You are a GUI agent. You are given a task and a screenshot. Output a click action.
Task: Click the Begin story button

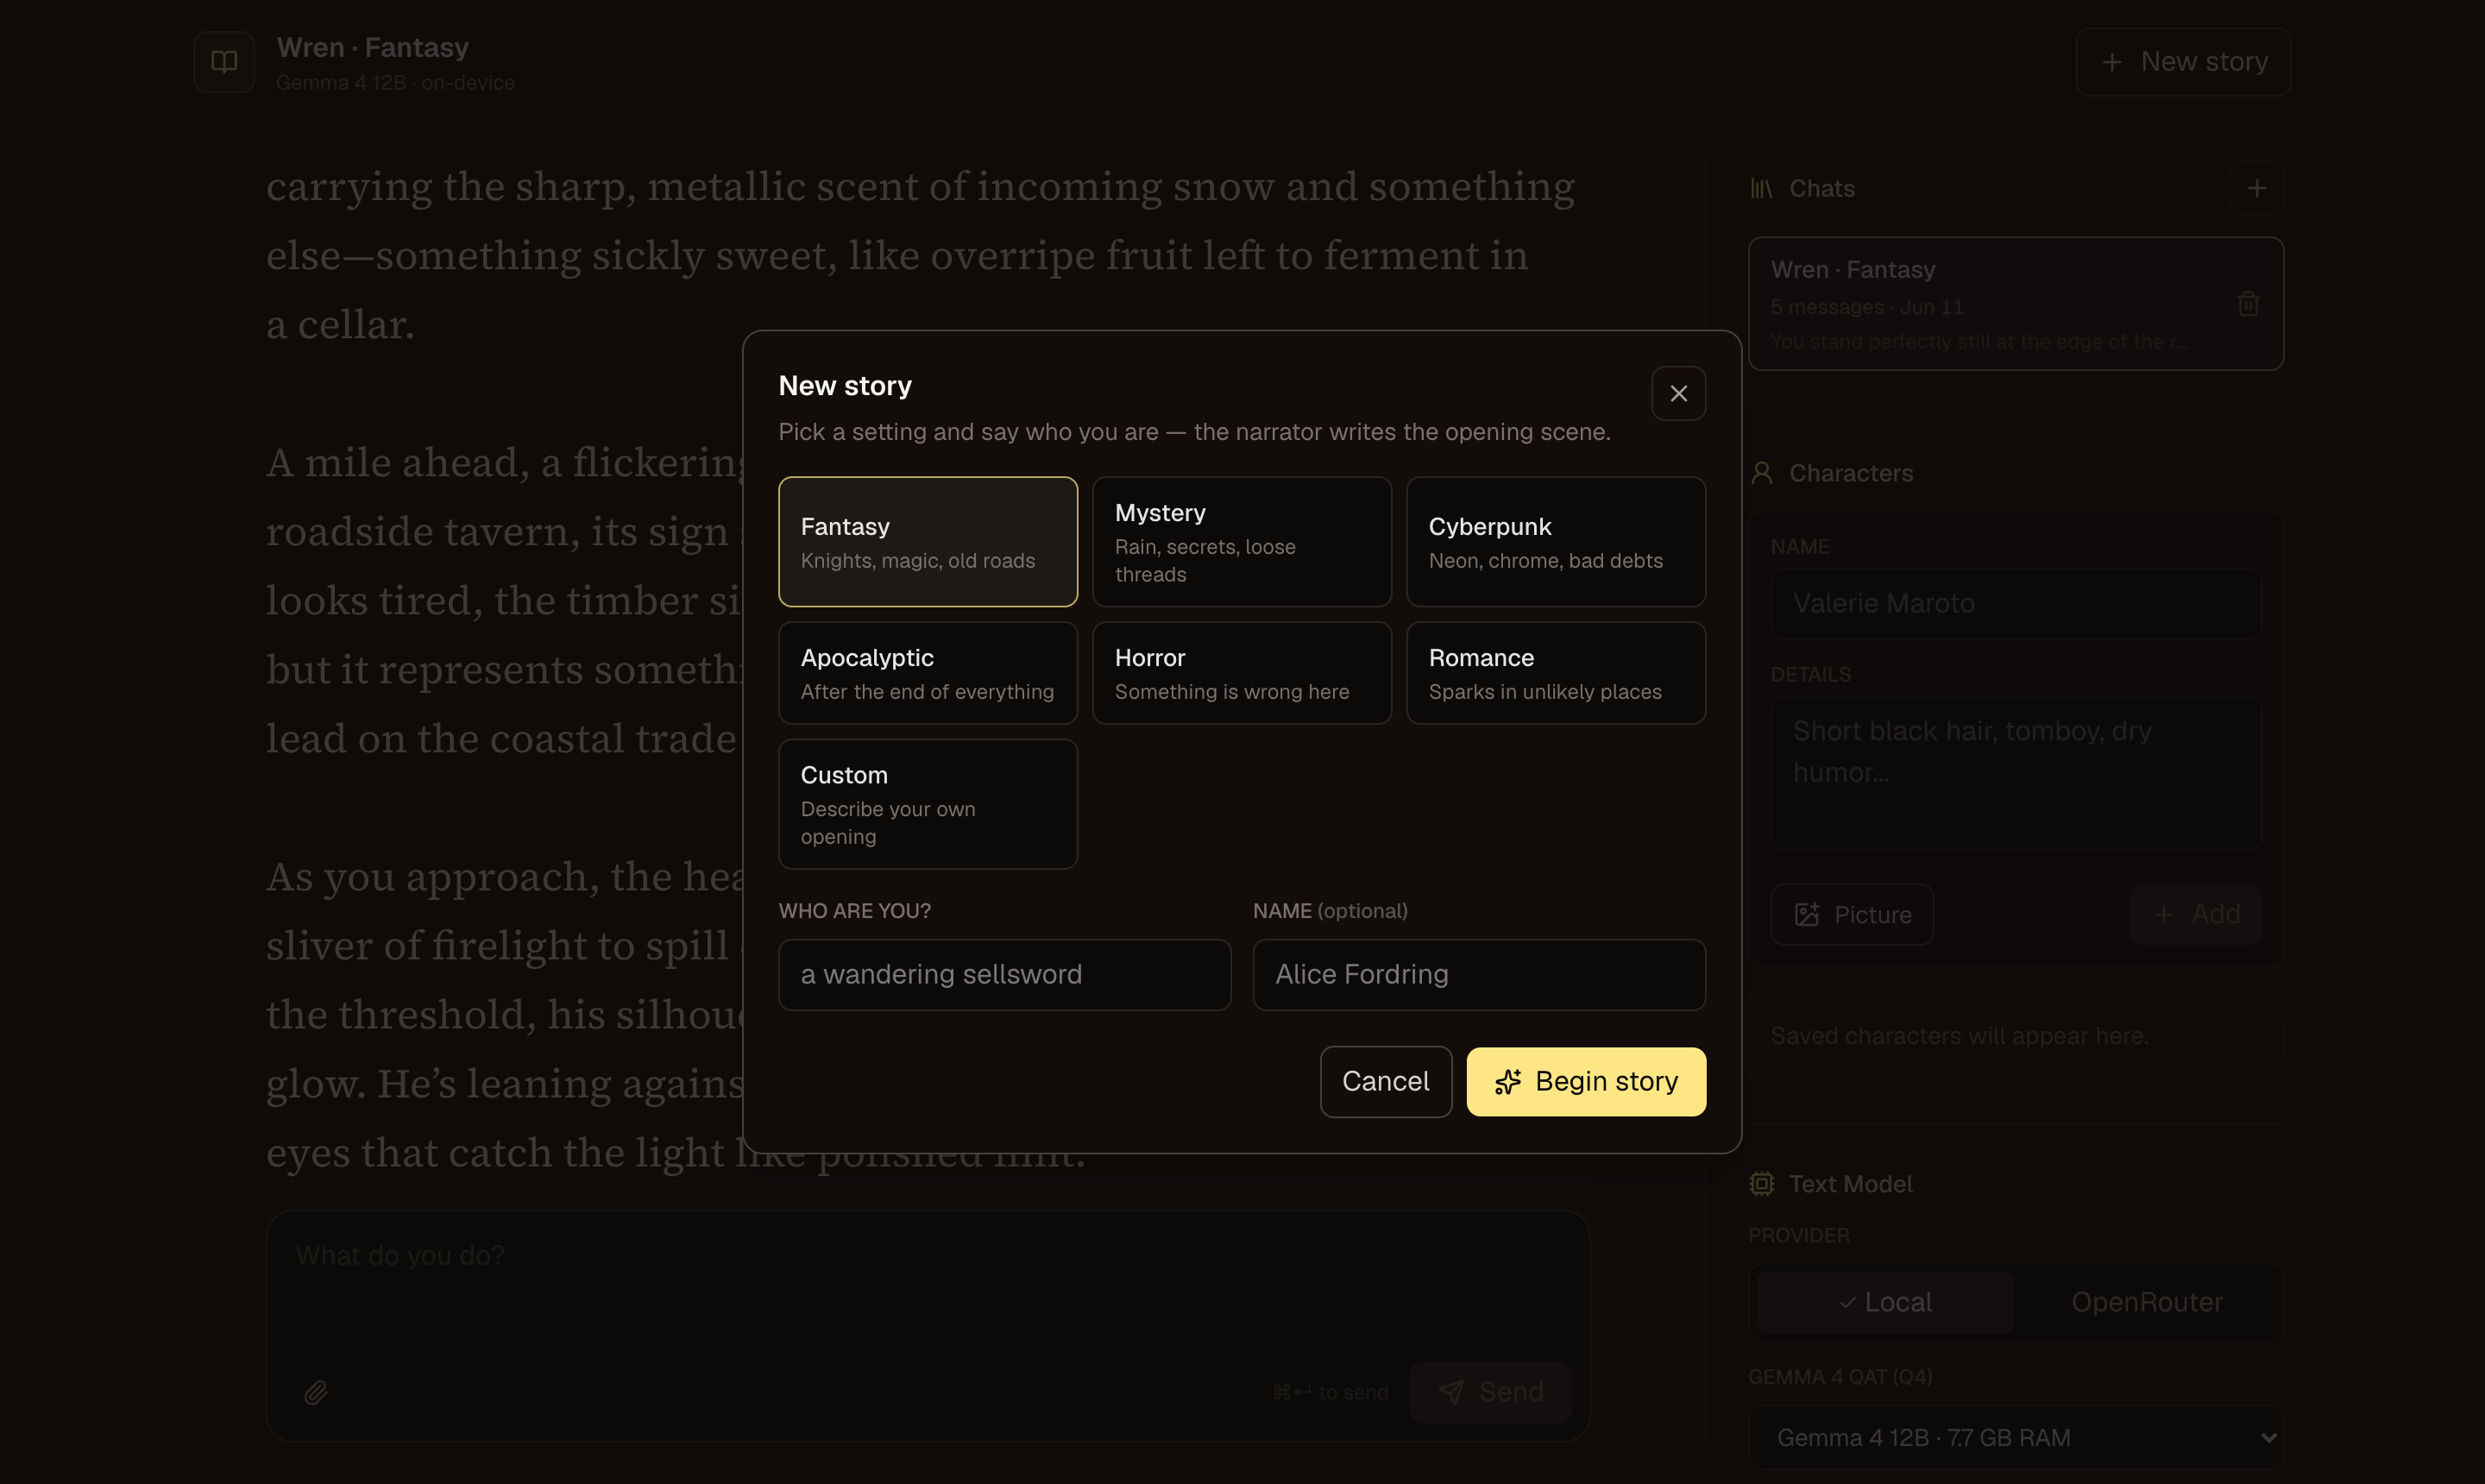click(x=1585, y=1081)
